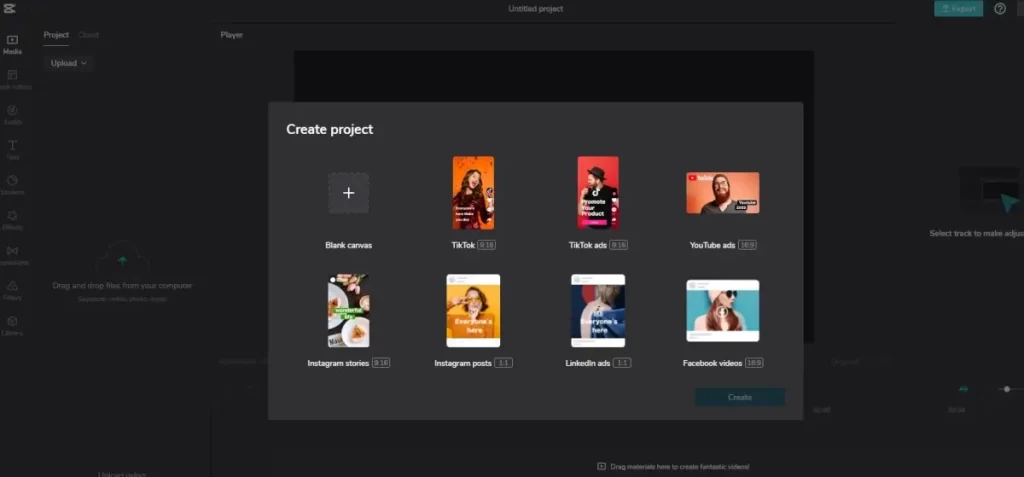Viewport: 1024px width, 477px height.
Task: Click the timeline zoom slider handle
Action: tap(1007, 389)
